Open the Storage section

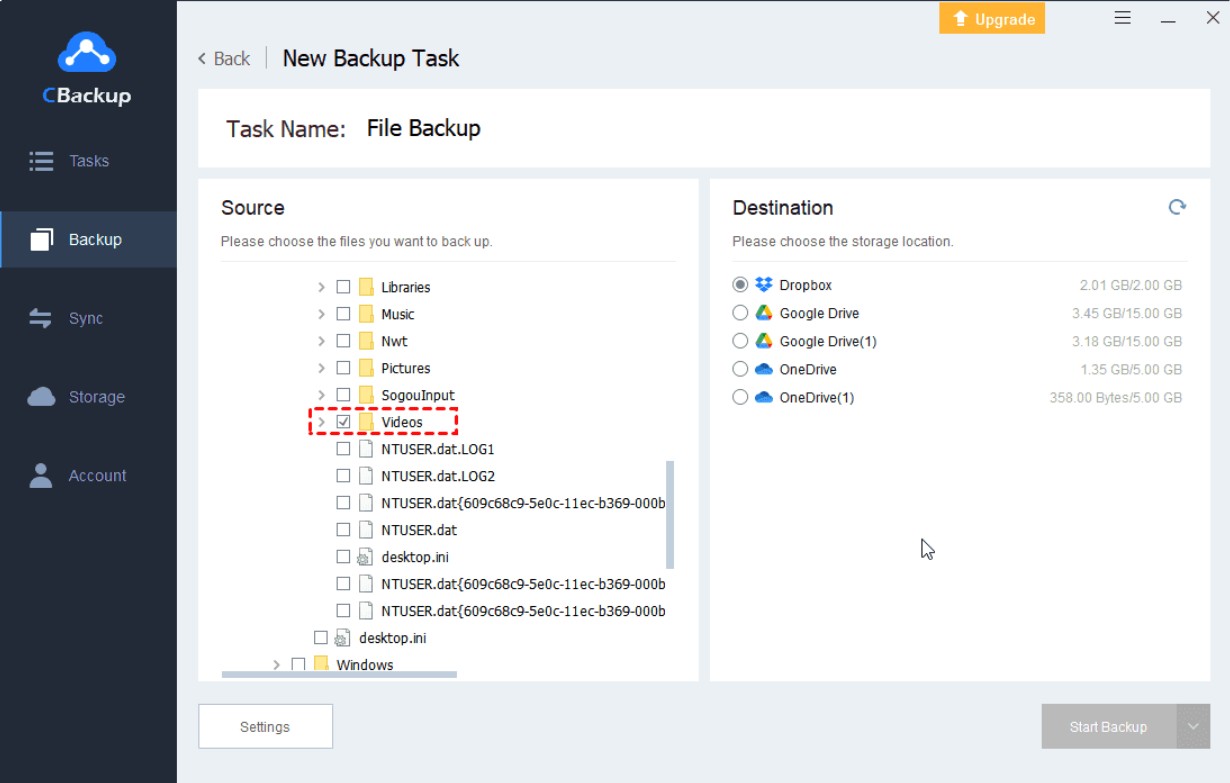[x=88, y=397]
